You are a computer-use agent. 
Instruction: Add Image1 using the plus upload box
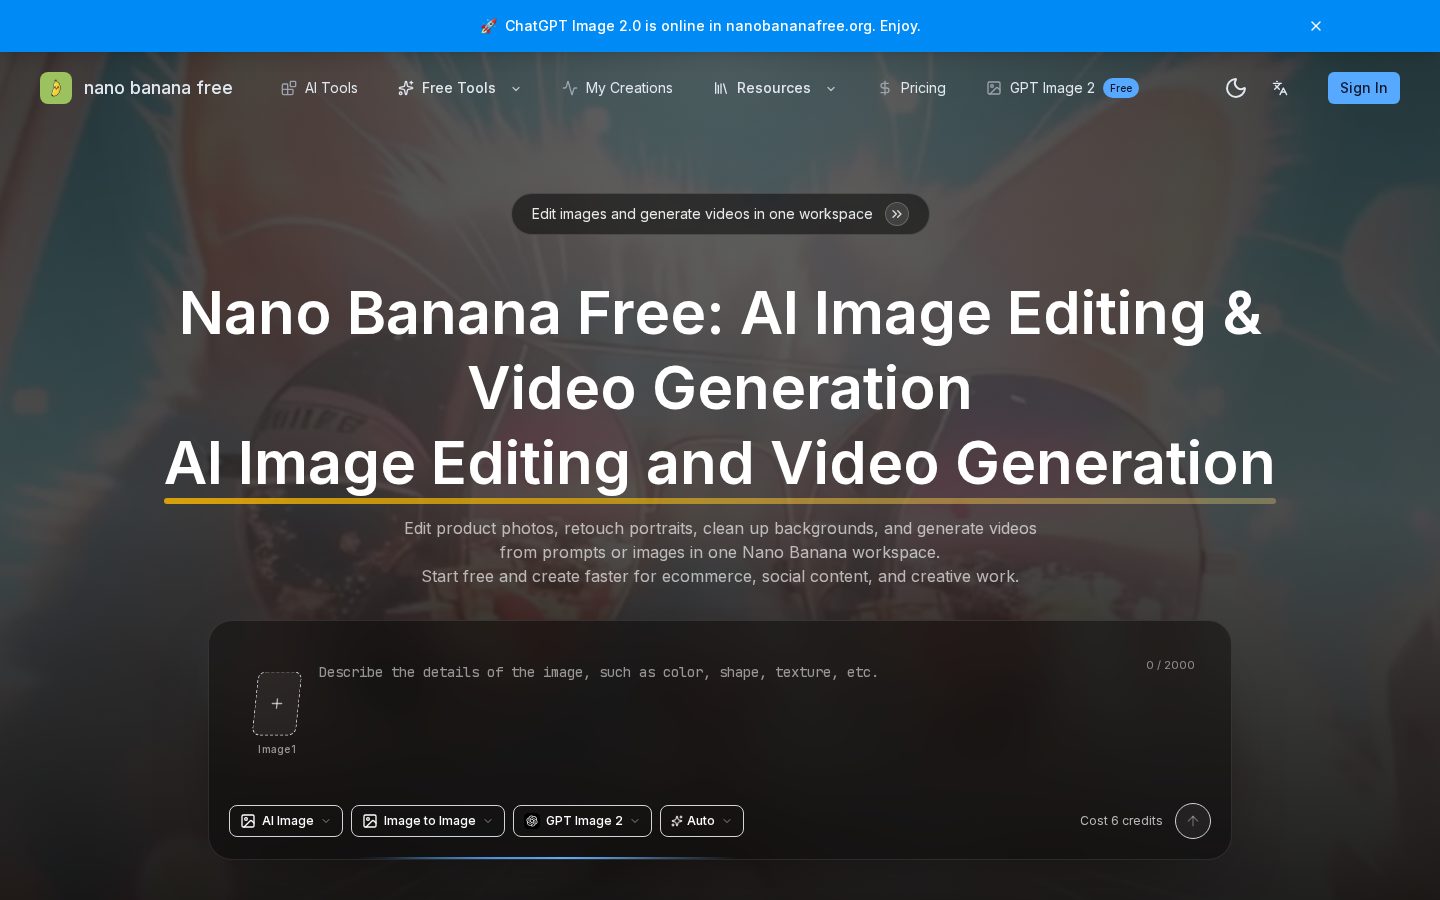(x=277, y=704)
